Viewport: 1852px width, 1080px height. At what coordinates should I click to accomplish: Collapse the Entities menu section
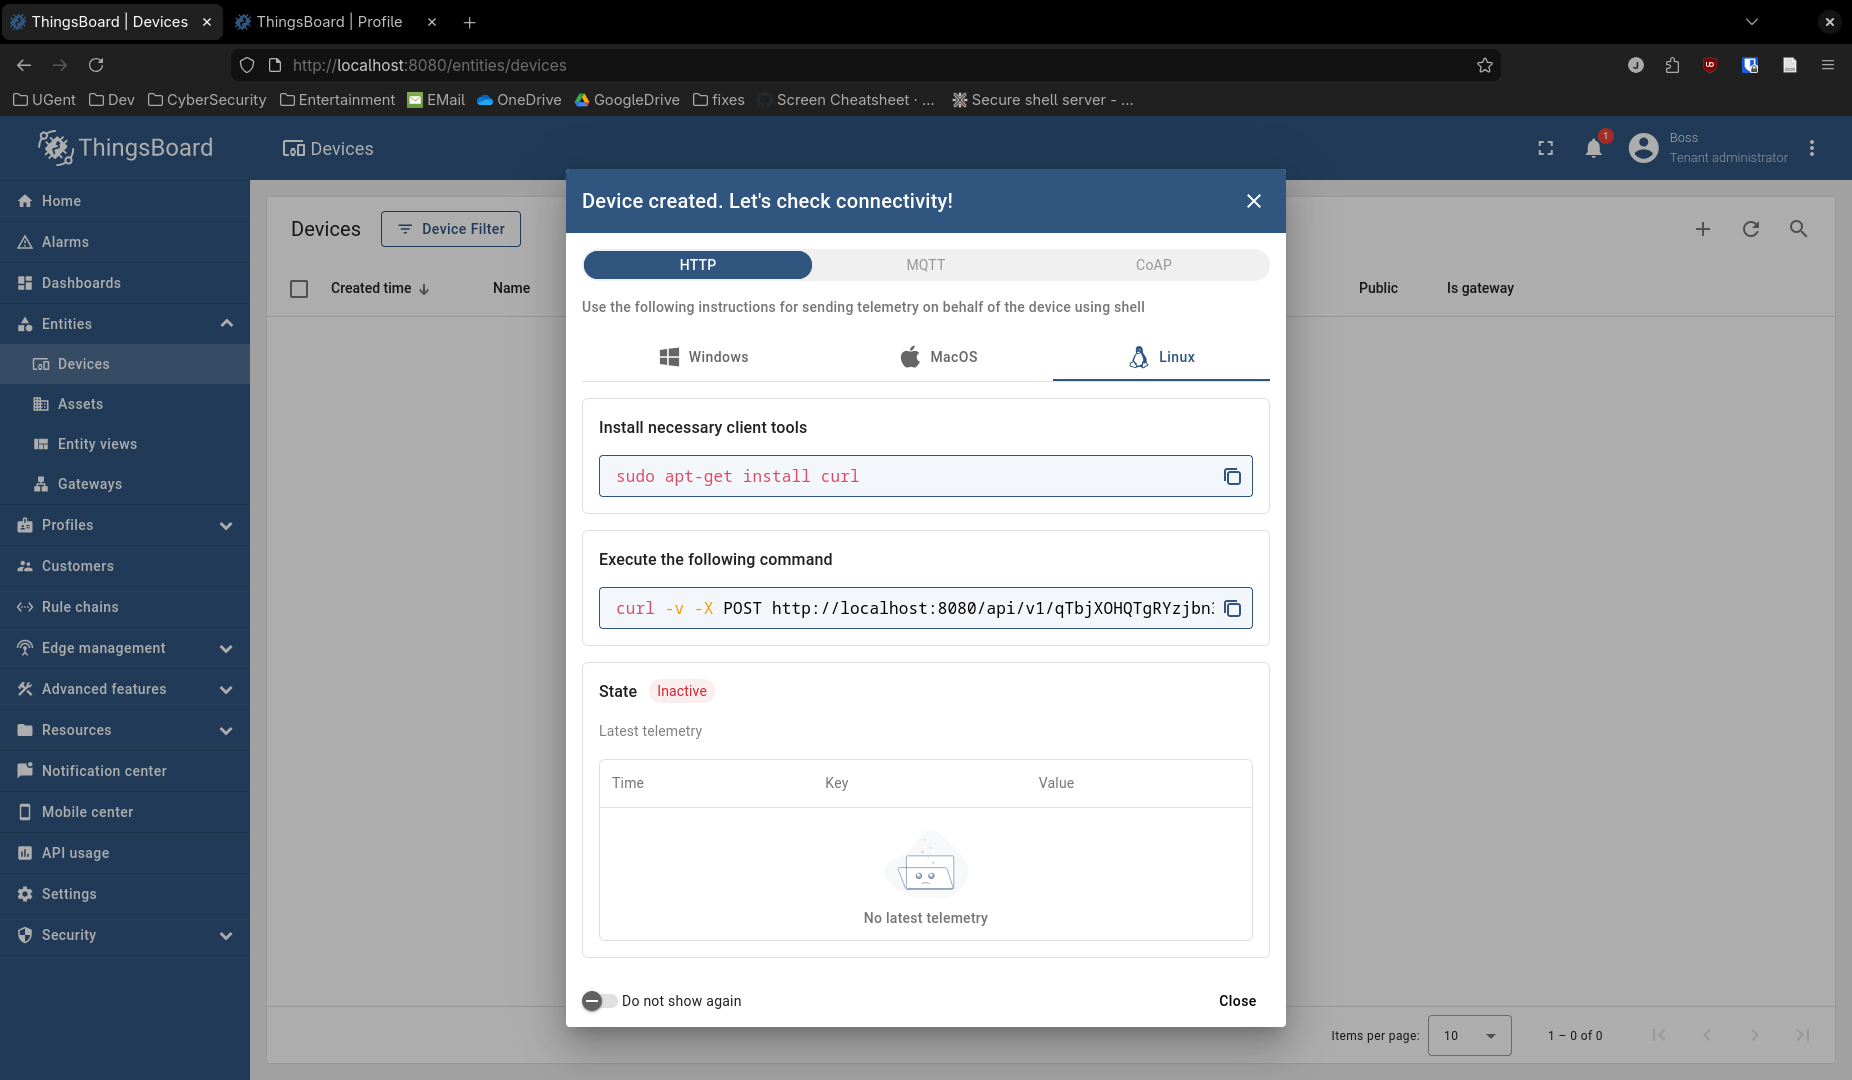[x=227, y=324]
